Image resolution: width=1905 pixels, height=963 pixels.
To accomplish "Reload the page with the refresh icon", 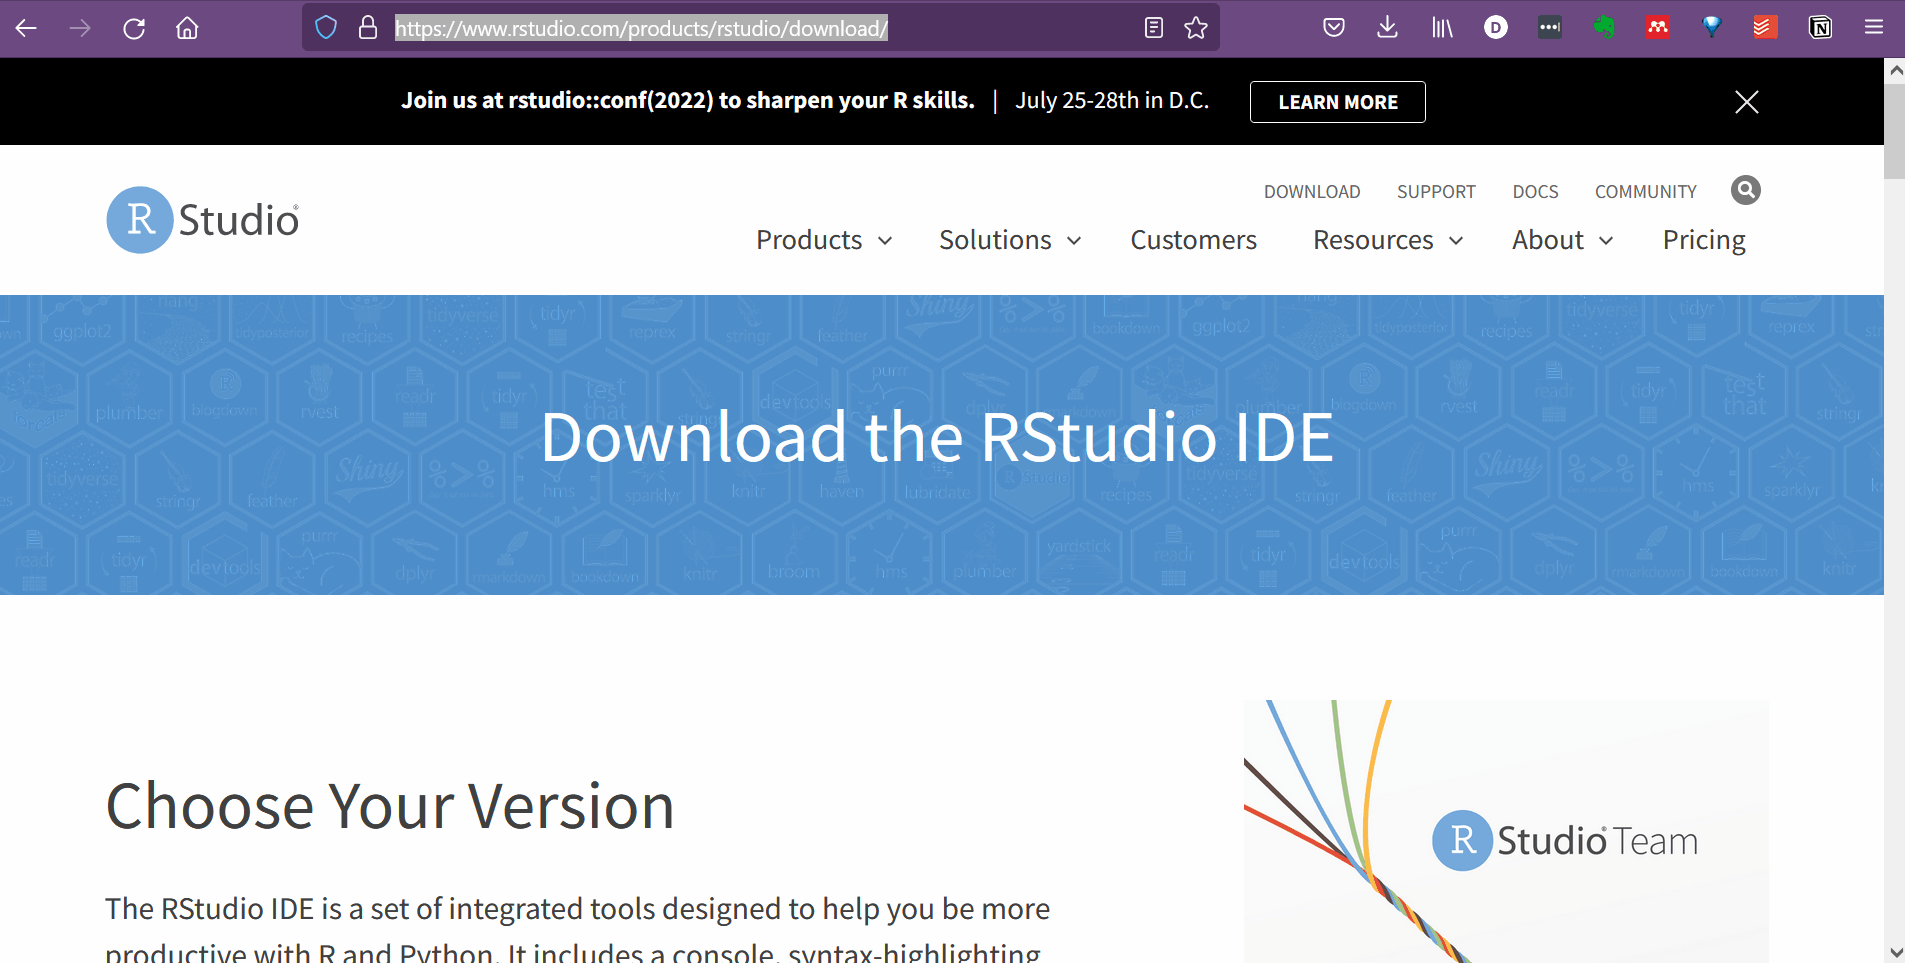I will pyautogui.click(x=134, y=28).
